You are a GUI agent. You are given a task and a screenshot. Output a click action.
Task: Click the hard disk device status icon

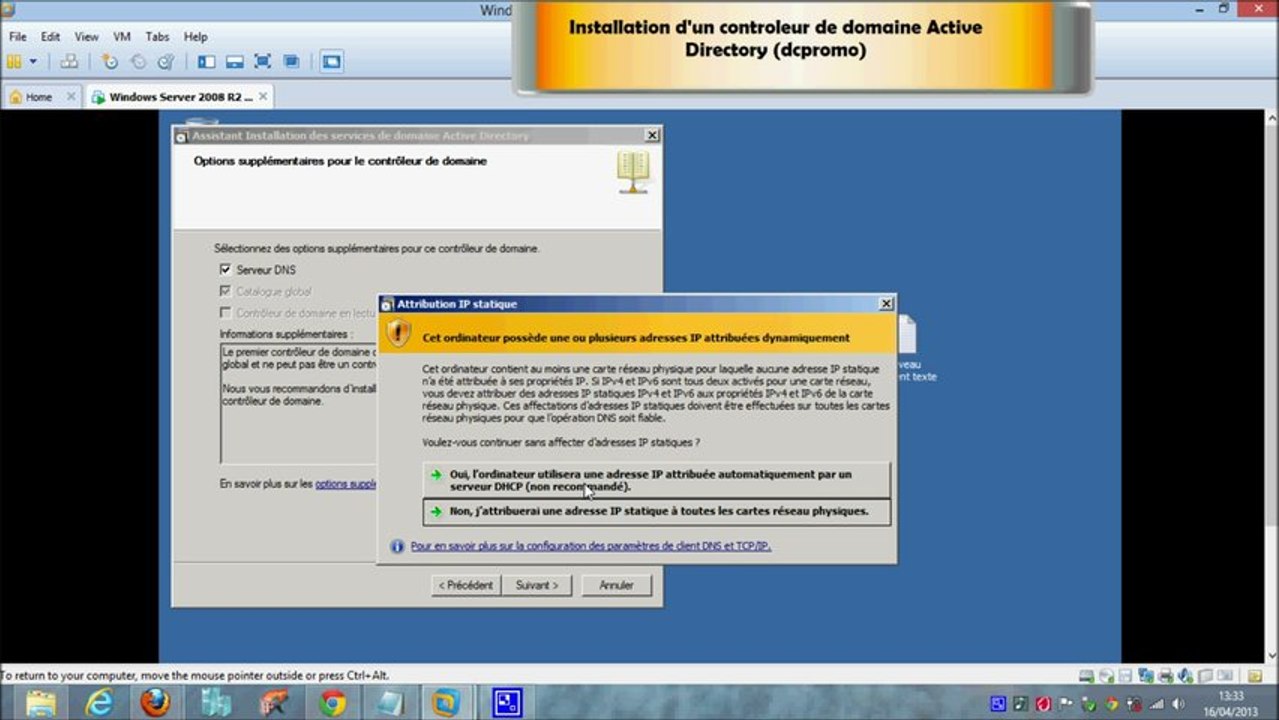1087,676
